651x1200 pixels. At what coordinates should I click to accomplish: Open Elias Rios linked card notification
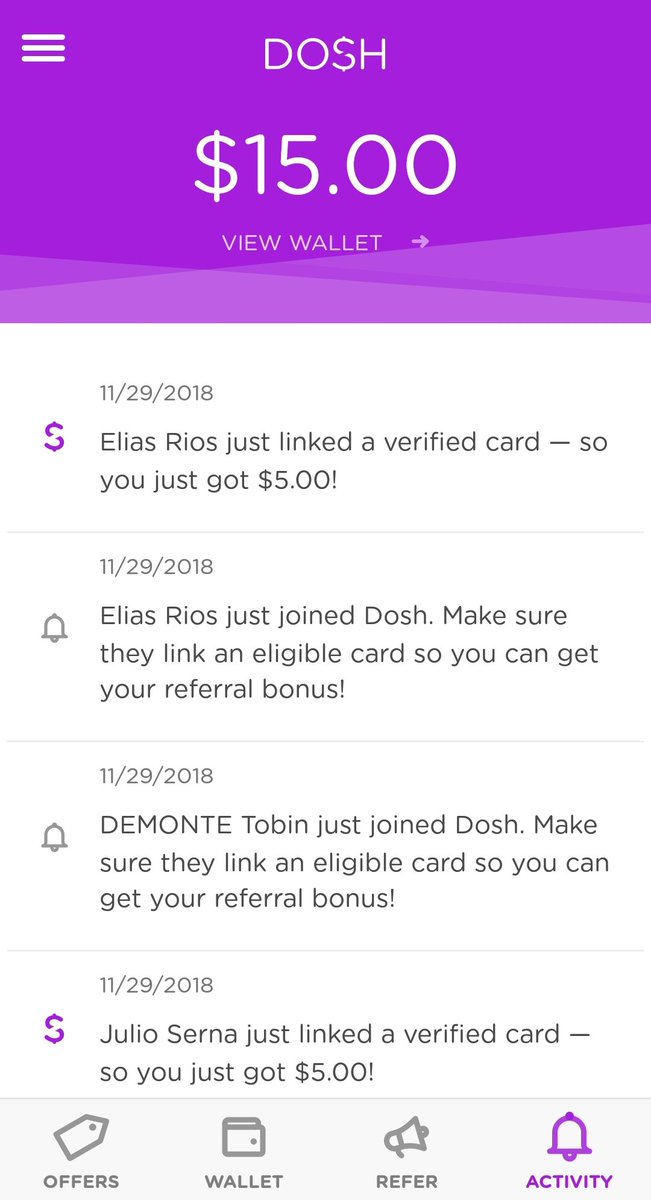coord(353,460)
